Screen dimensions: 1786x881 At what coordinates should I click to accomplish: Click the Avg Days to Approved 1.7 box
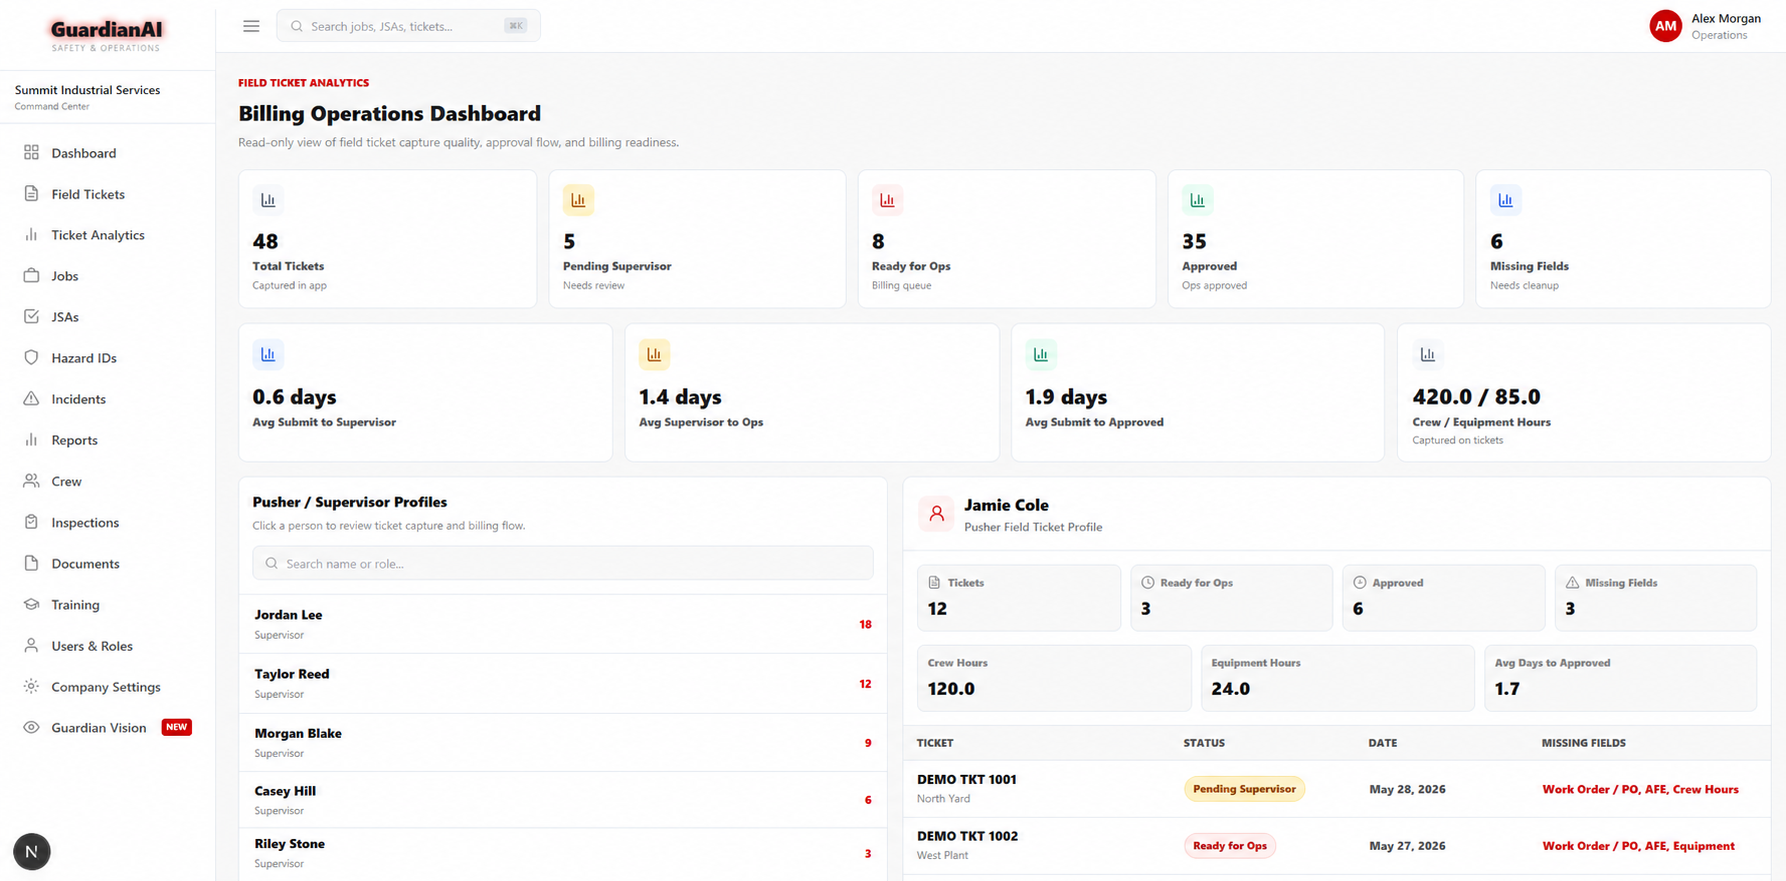(x=1620, y=678)
